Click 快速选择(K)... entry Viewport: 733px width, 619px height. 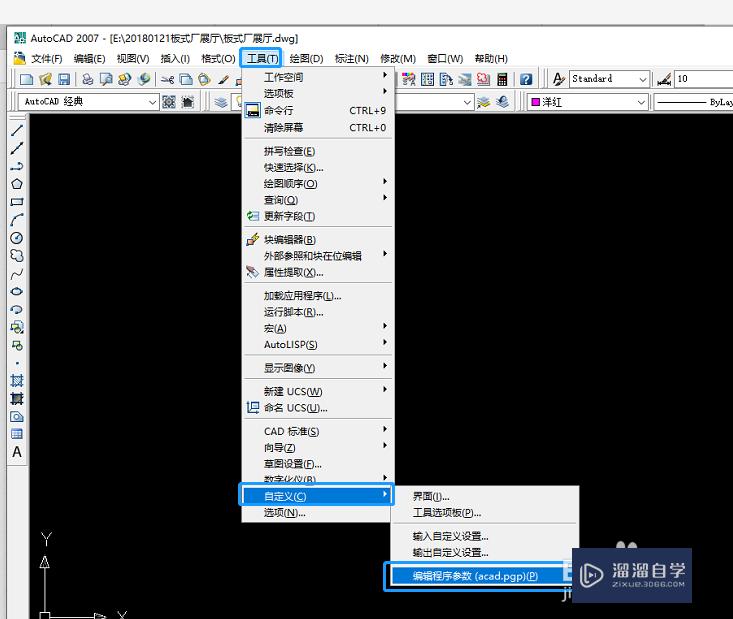[318, 167]
